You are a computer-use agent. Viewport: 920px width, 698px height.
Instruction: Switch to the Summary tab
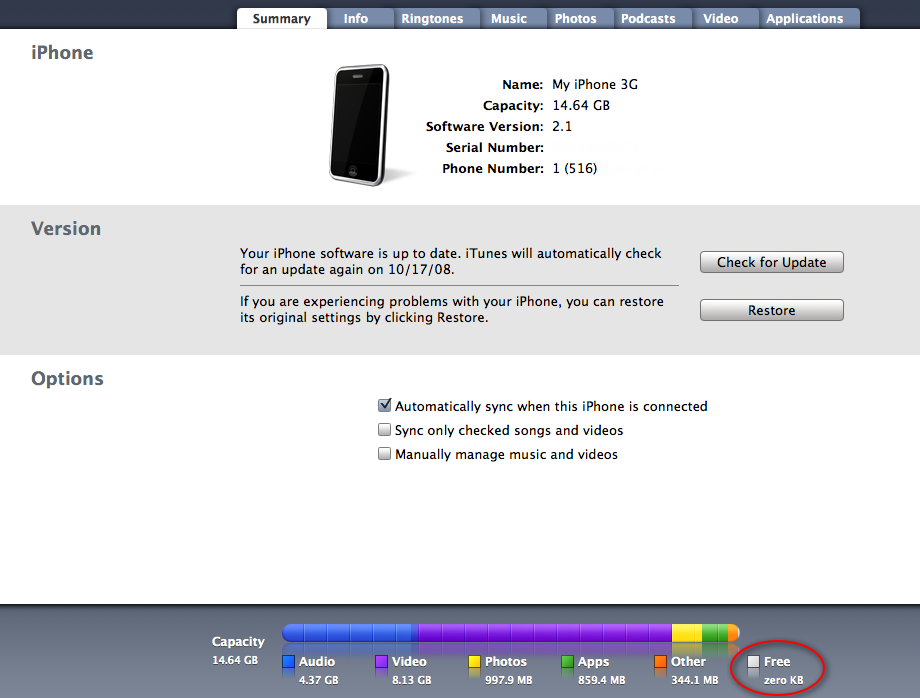coord(282,18)
